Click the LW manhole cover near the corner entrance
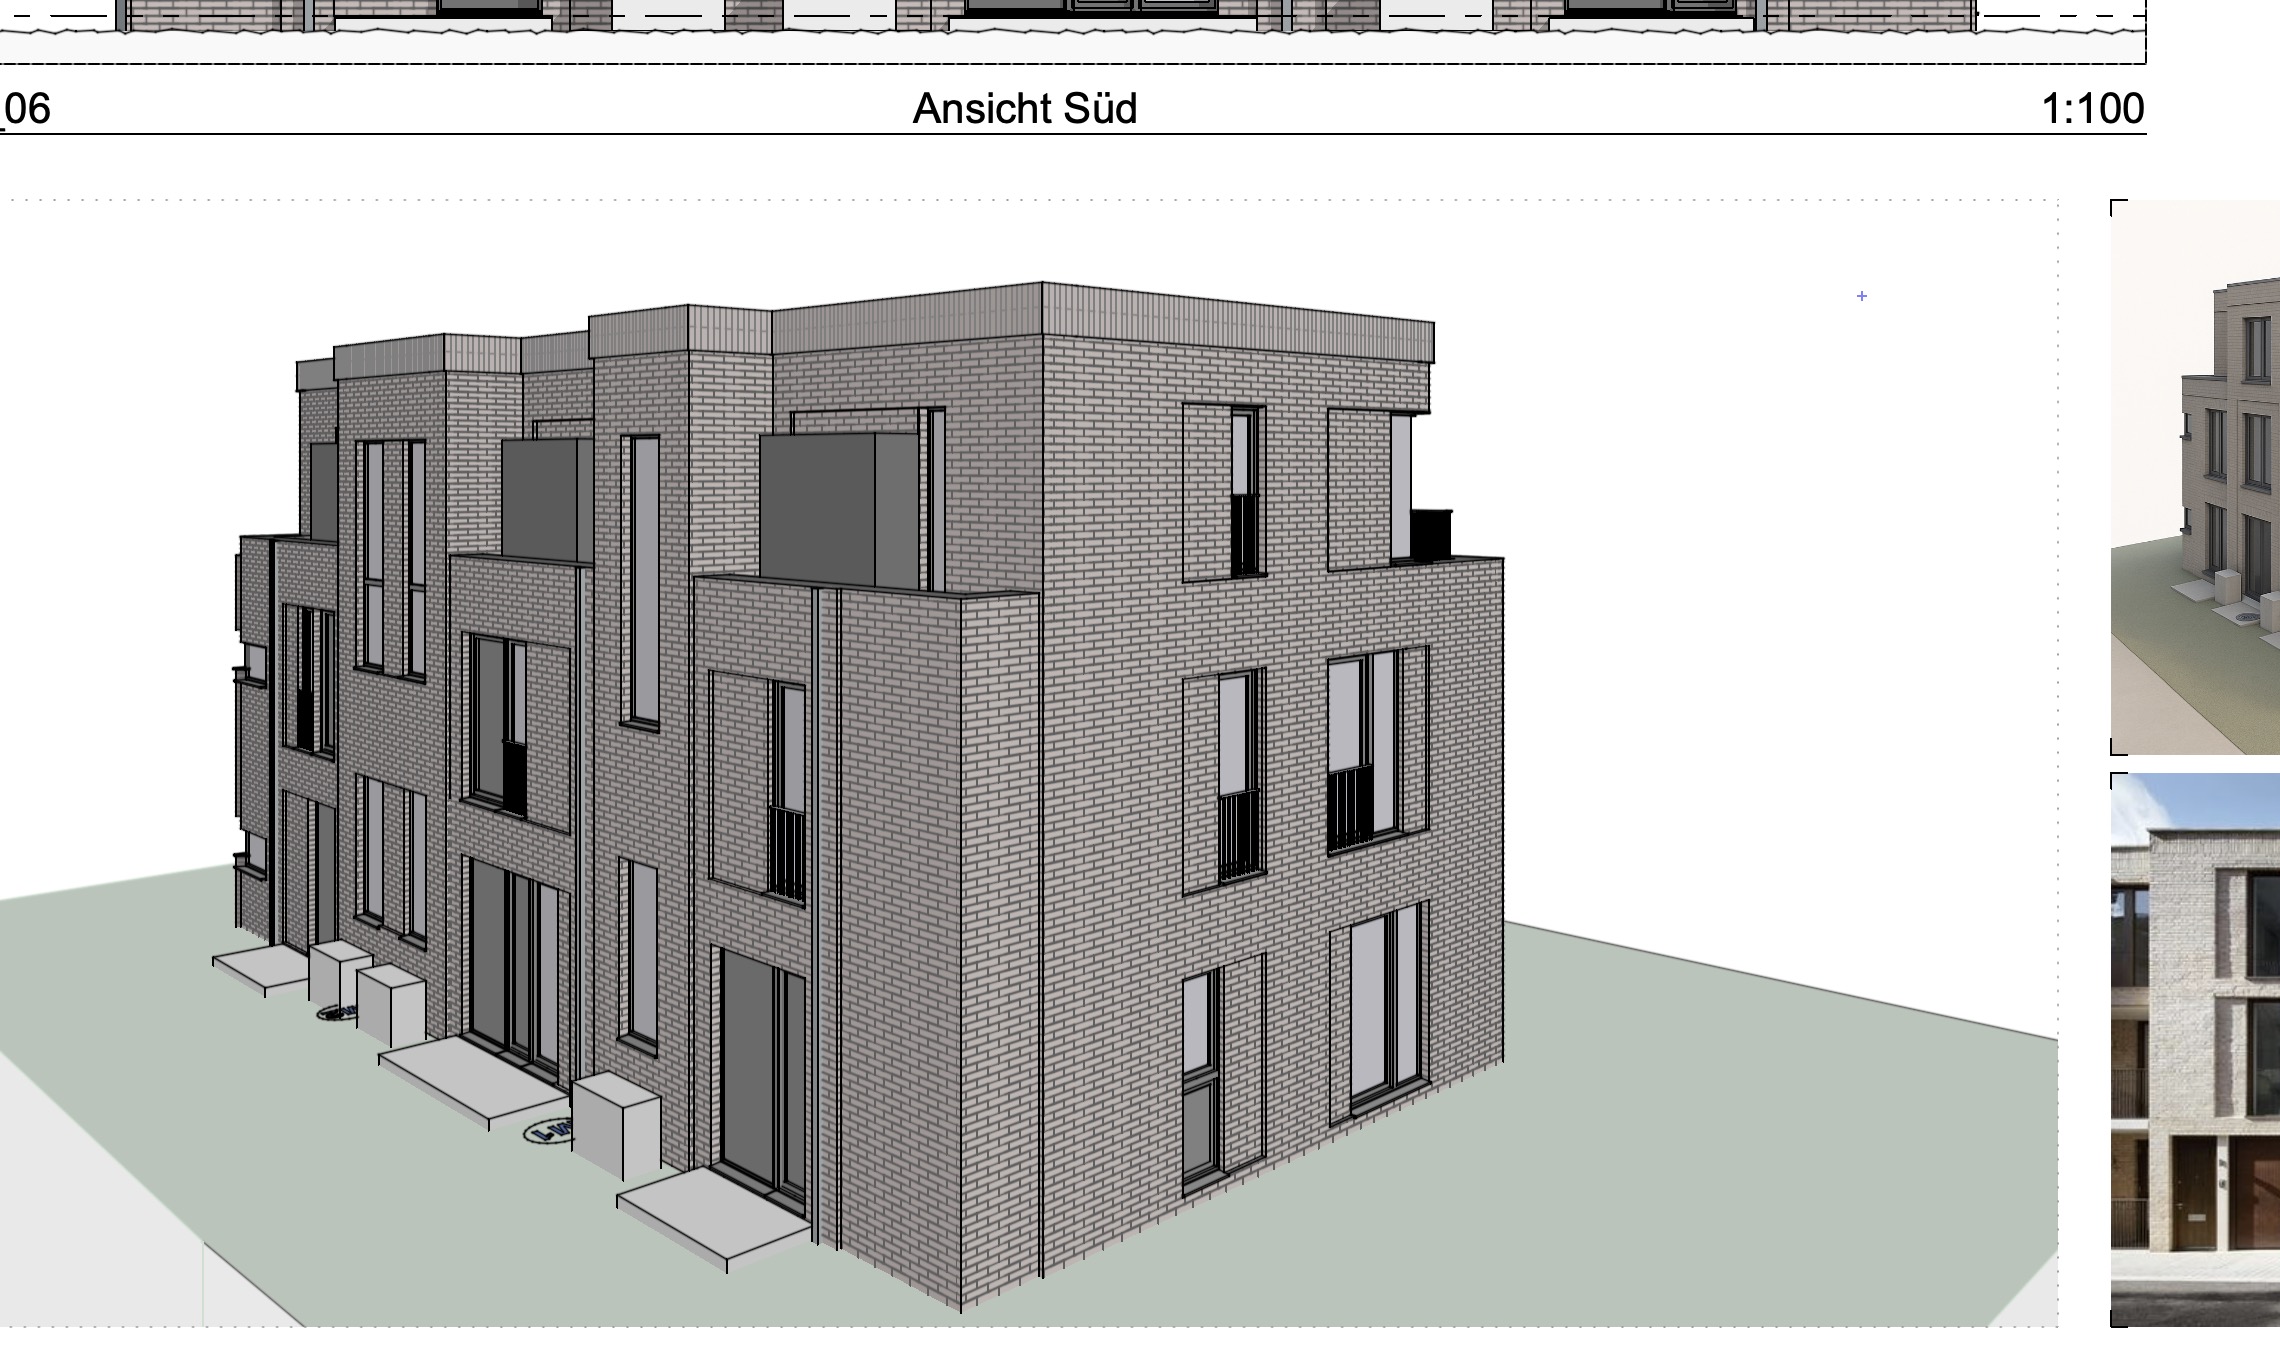Viewport: 2280px width, 1362px height. pos(549,1132)
